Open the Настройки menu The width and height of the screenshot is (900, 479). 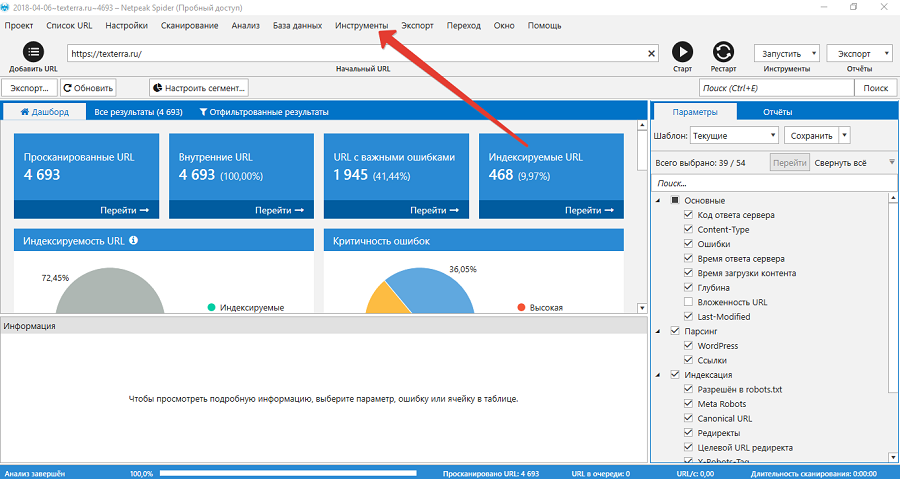click(126, 26)
